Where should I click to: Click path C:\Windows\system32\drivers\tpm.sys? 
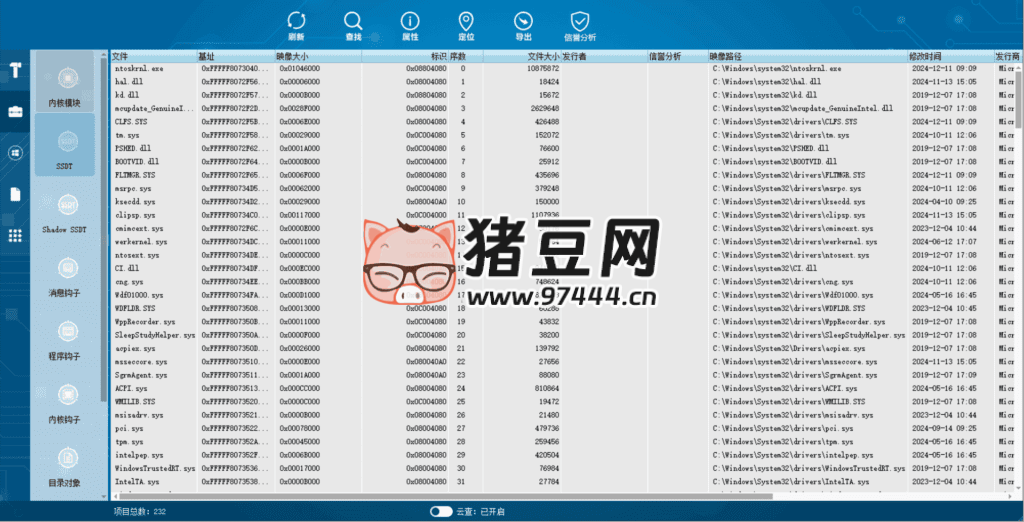click(784, 442)
